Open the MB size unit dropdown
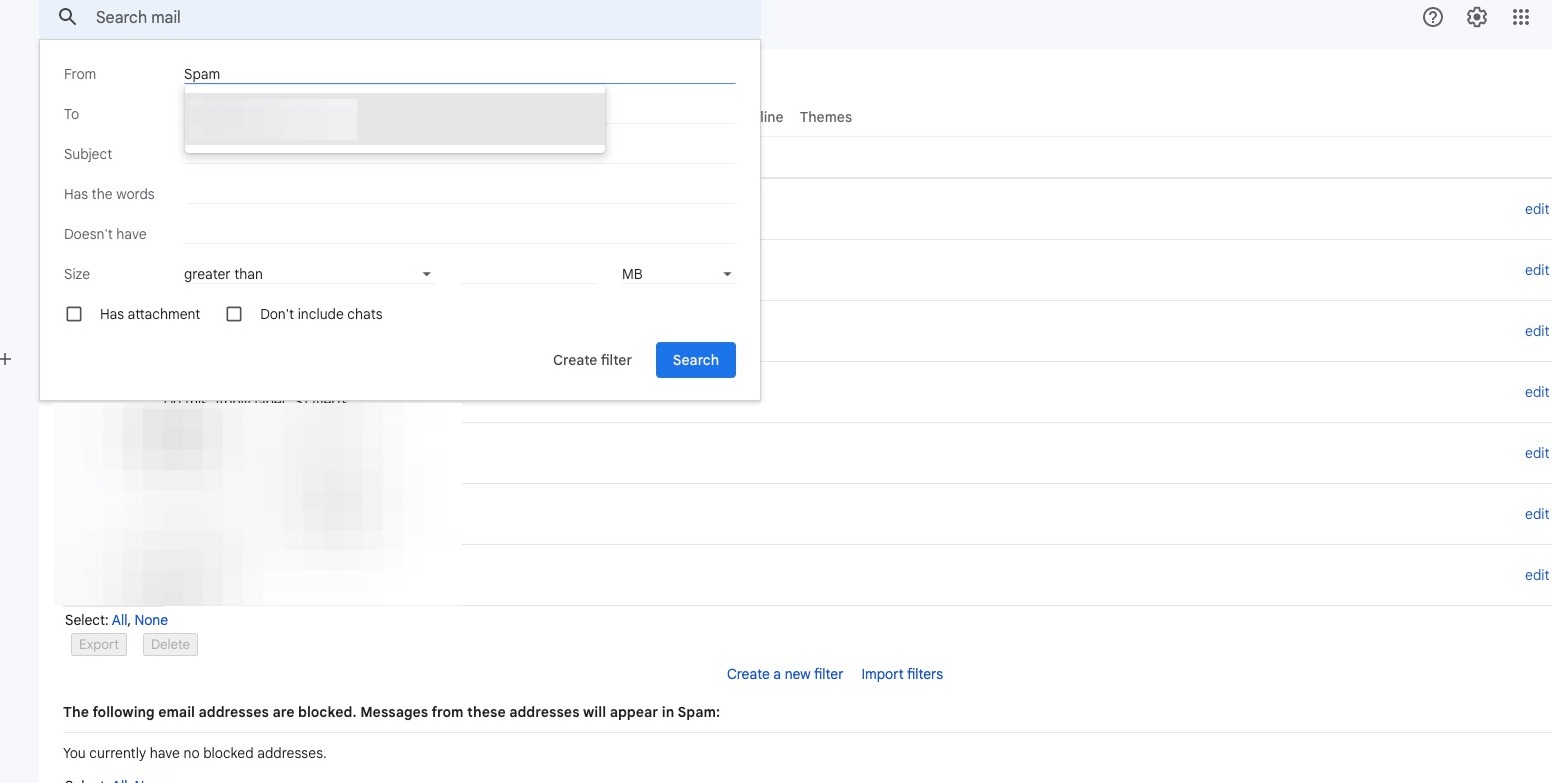Viewport: 1552px width, 783px height. tap(677, 274)
